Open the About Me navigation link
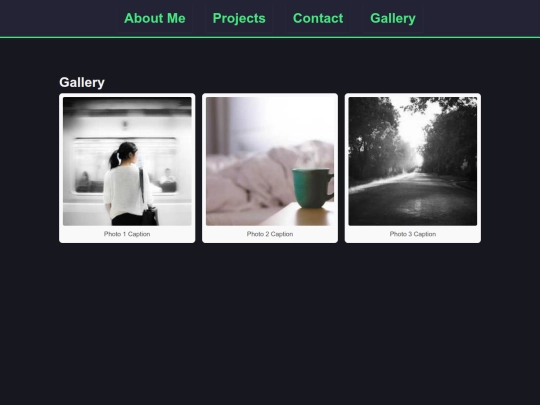Screen dimensions: 540x405 (155, 18)
